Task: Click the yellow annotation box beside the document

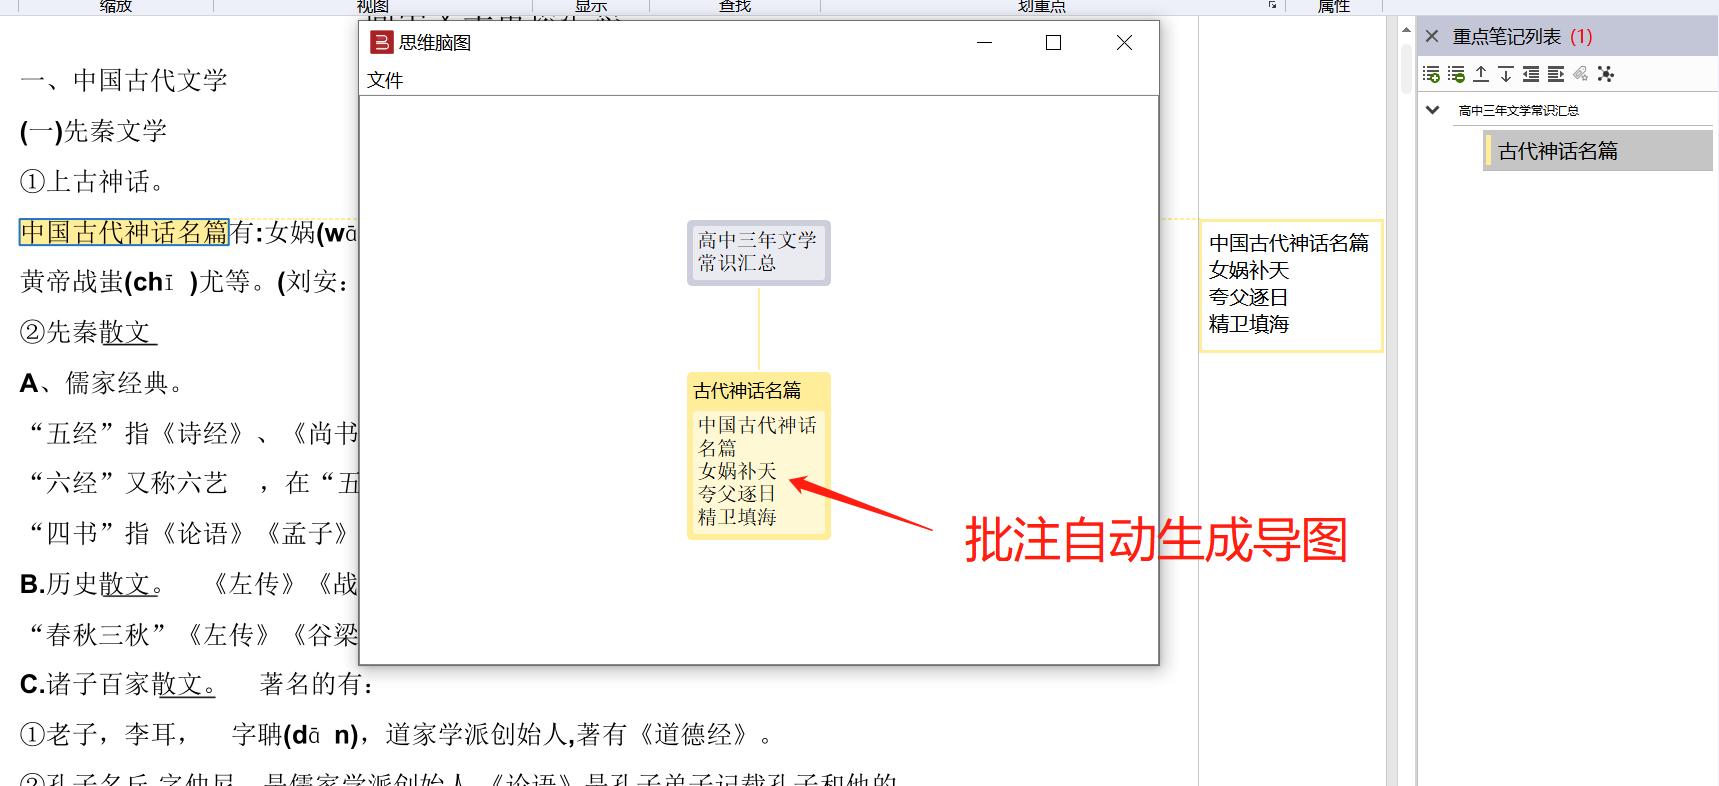Action: [1291, 285]
